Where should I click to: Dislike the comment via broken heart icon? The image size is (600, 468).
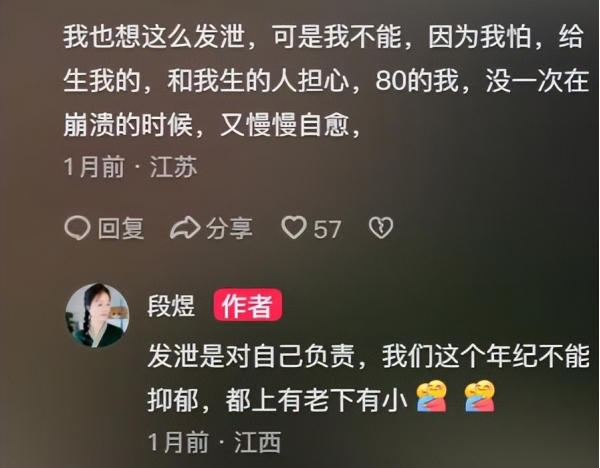(381, 228)
